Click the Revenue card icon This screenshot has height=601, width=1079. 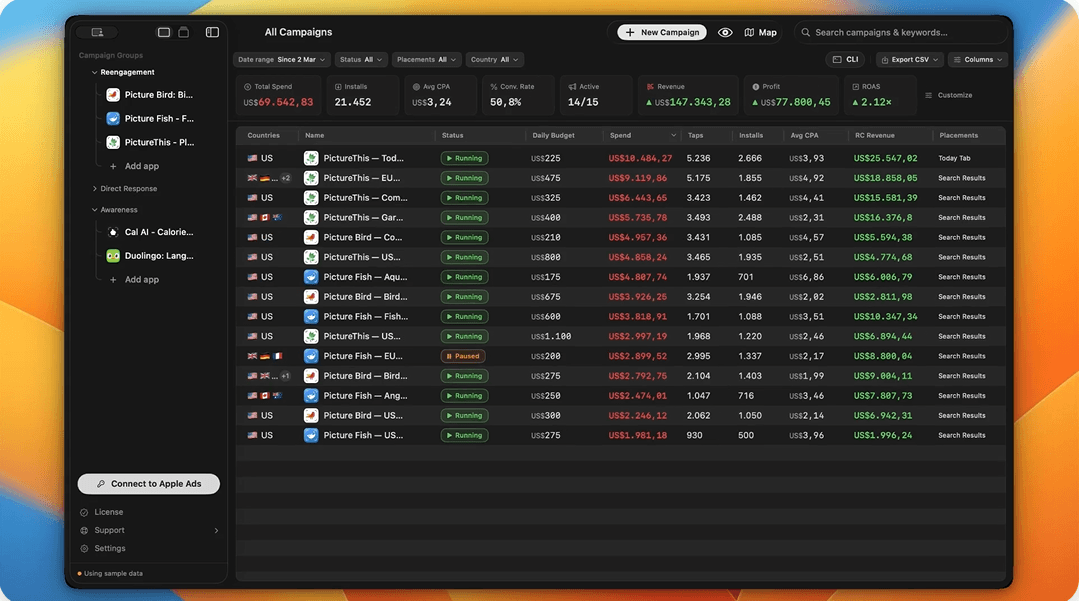tap(650, 87)
